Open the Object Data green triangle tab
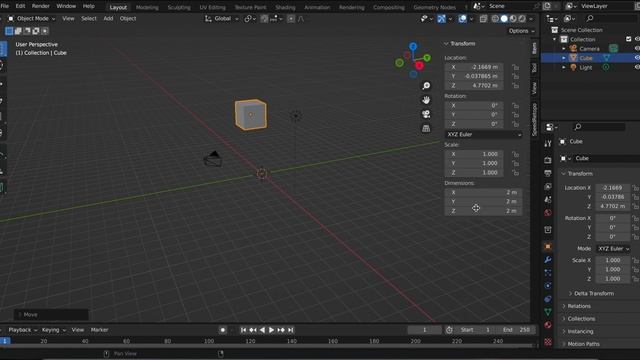The width and height of the screenshot is (640, 360). tap(548, 312)
